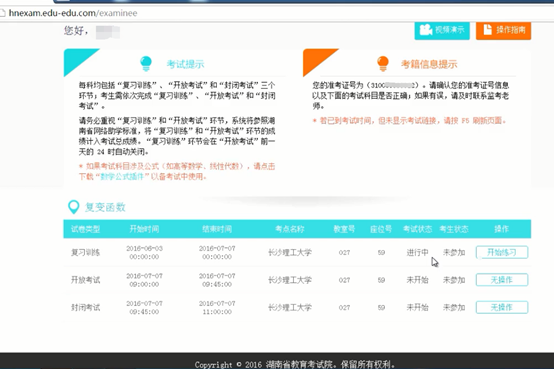Click 长沙理工大学 in the 封闭考试 row

click(290, 308)
